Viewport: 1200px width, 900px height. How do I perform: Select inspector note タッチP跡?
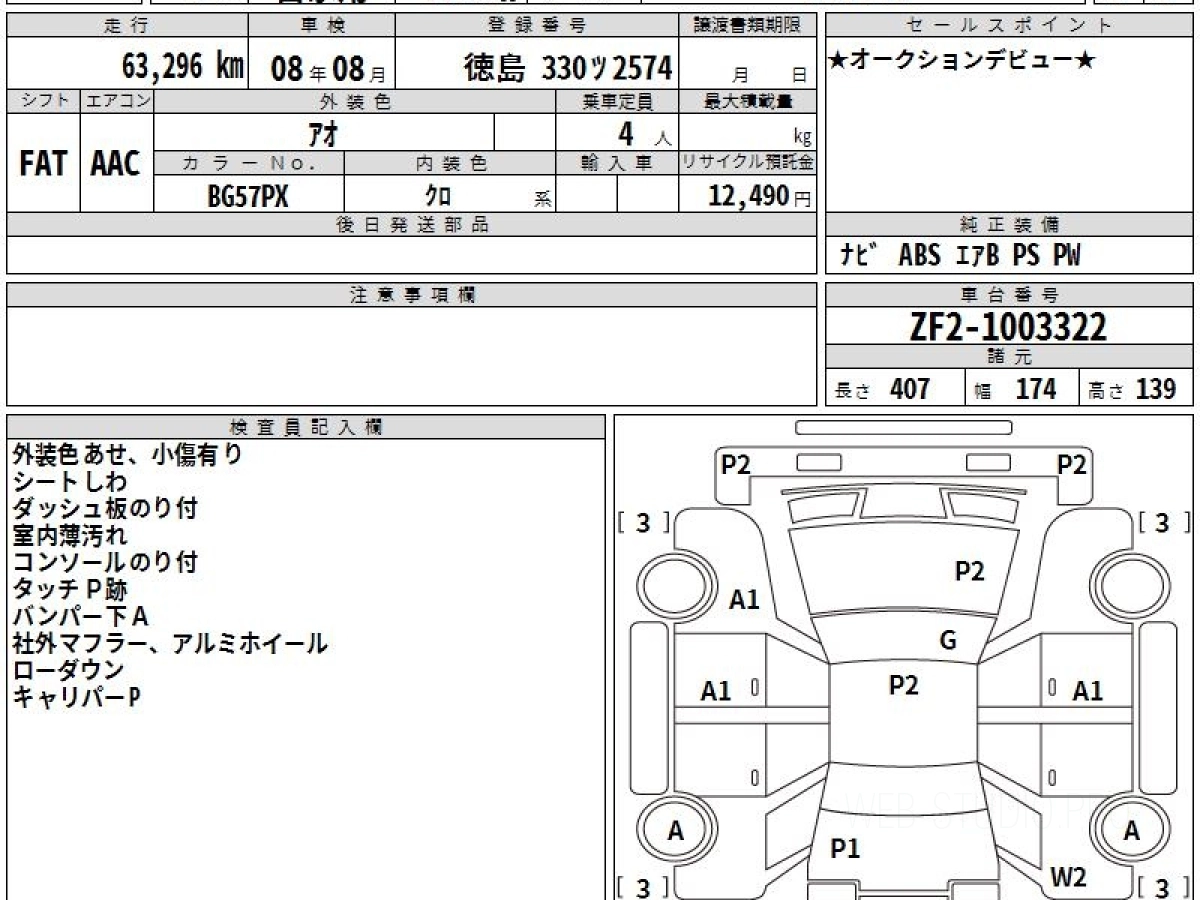pyautogui.click(x=70, y=590)
